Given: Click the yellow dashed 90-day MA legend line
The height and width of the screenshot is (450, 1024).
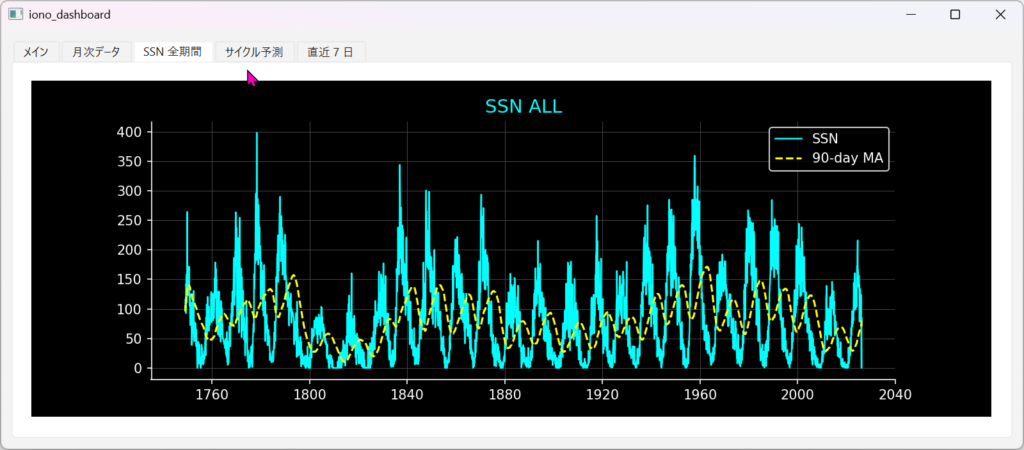Looking at the screenshot, I should click(x=788, y=158).
